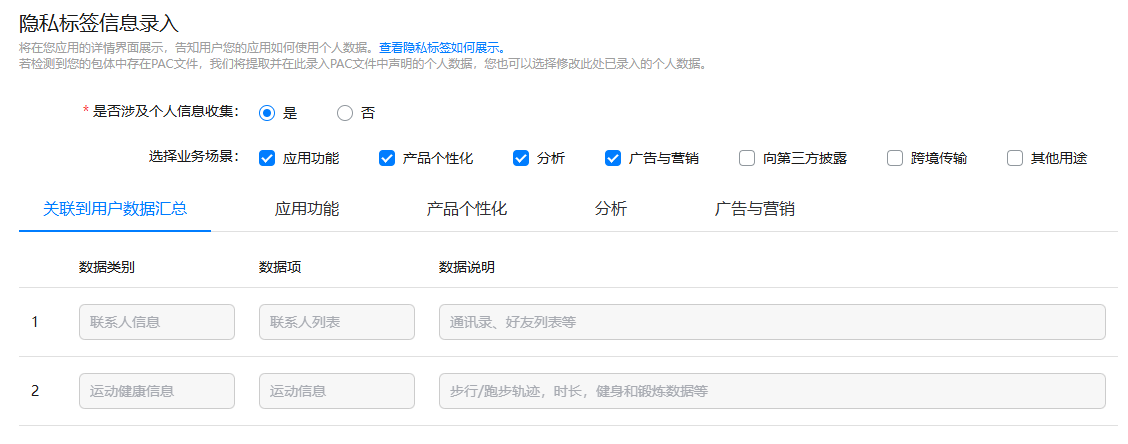This screenshot has height=444, width=1128.
Task: Switch to the 广告与营销 tab
Action: (755, 209)
